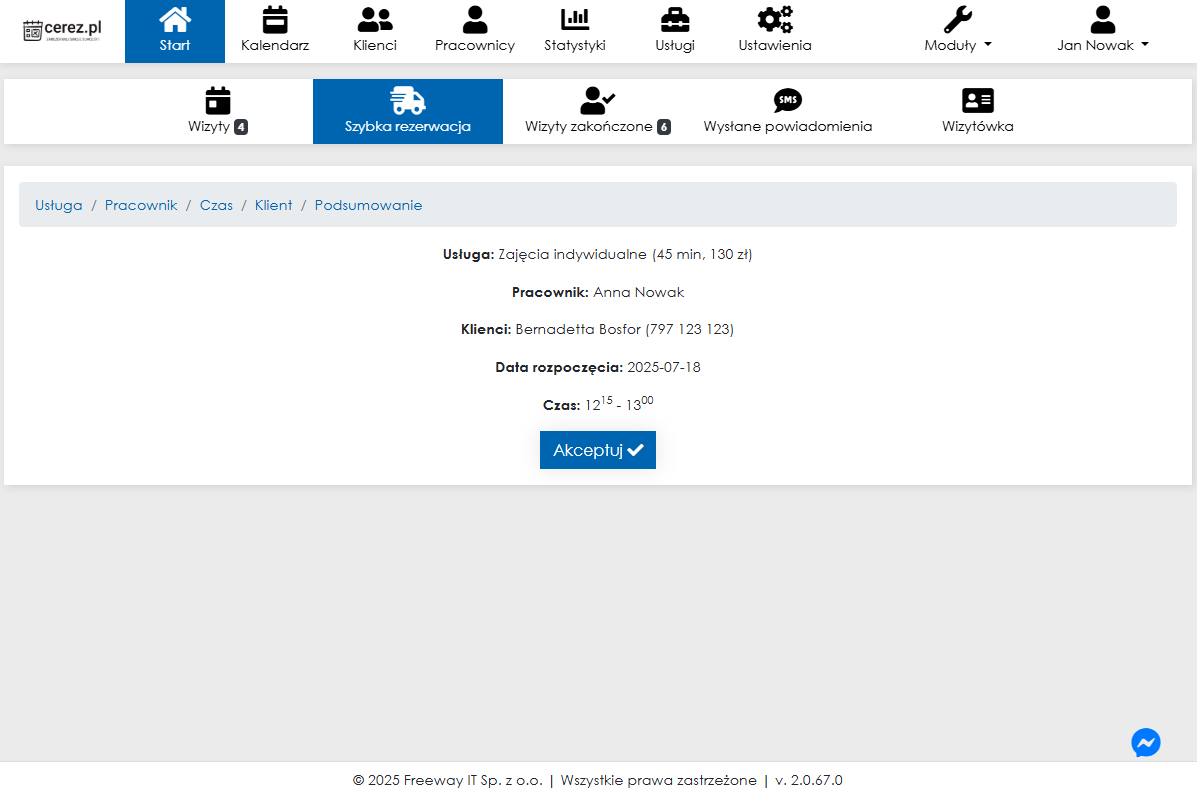Open Wysłane powiadomienia SMS tab
The width and height of the screenshot is (1197, 798).
pos(788,111)
